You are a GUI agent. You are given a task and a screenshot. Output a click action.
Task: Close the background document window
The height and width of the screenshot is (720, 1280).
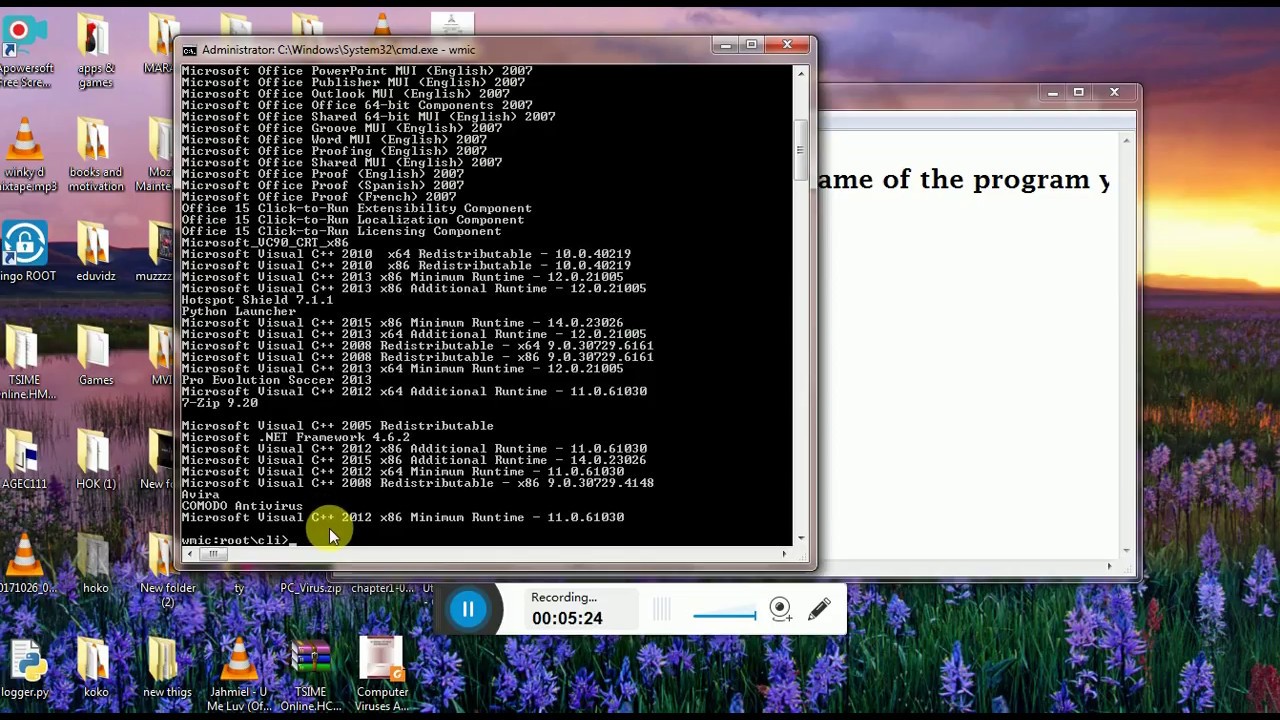tap(1114, 93)
